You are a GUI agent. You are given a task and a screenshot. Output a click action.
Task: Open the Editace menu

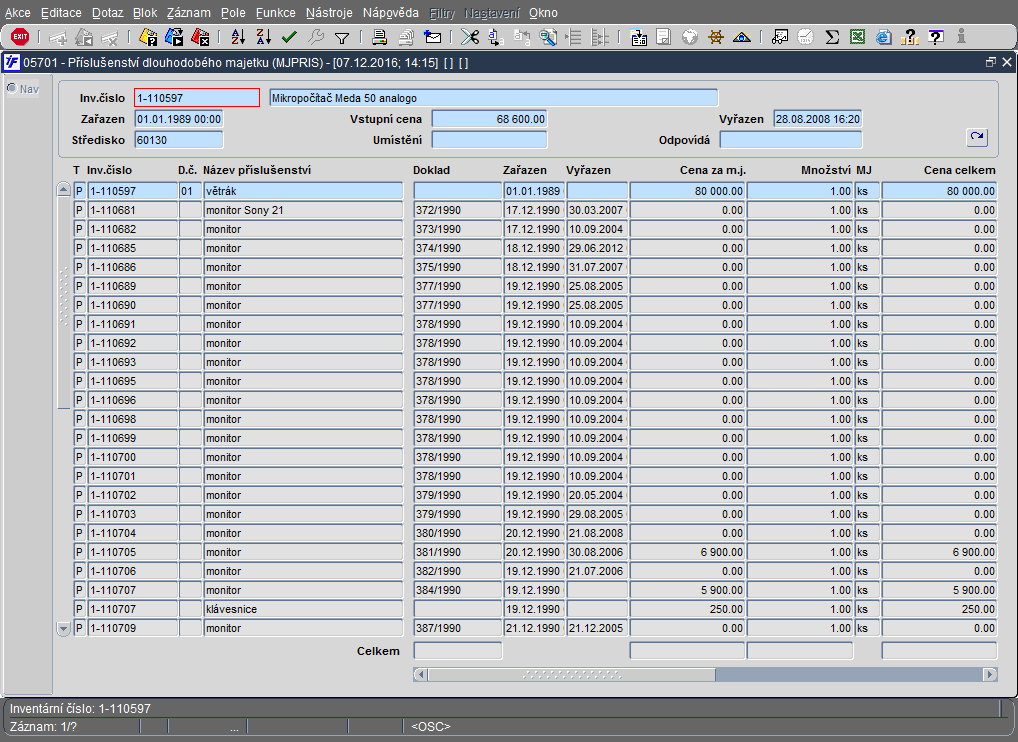pyautogui.click(x=61, y=12)
